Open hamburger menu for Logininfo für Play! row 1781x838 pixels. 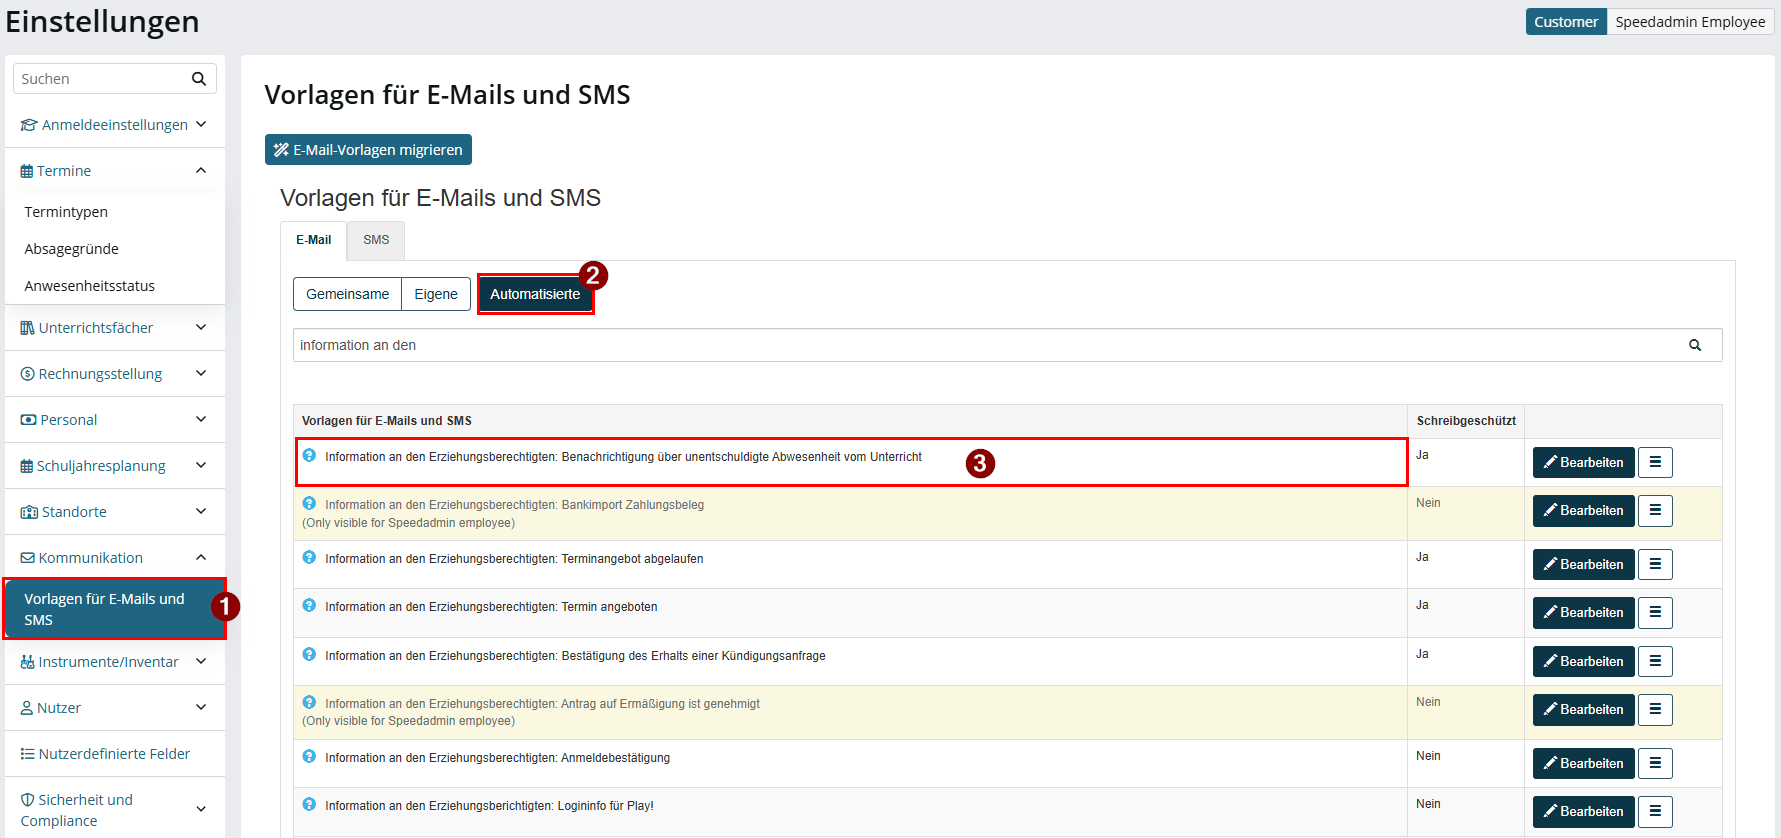[x=1655, y=811]
